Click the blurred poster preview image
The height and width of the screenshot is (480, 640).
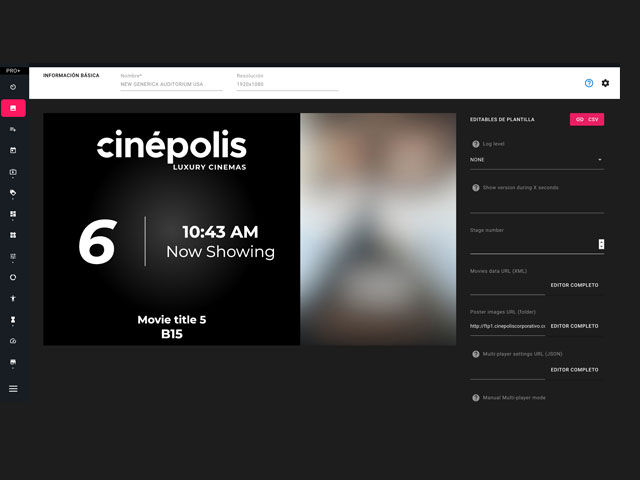tap(378, 229)
